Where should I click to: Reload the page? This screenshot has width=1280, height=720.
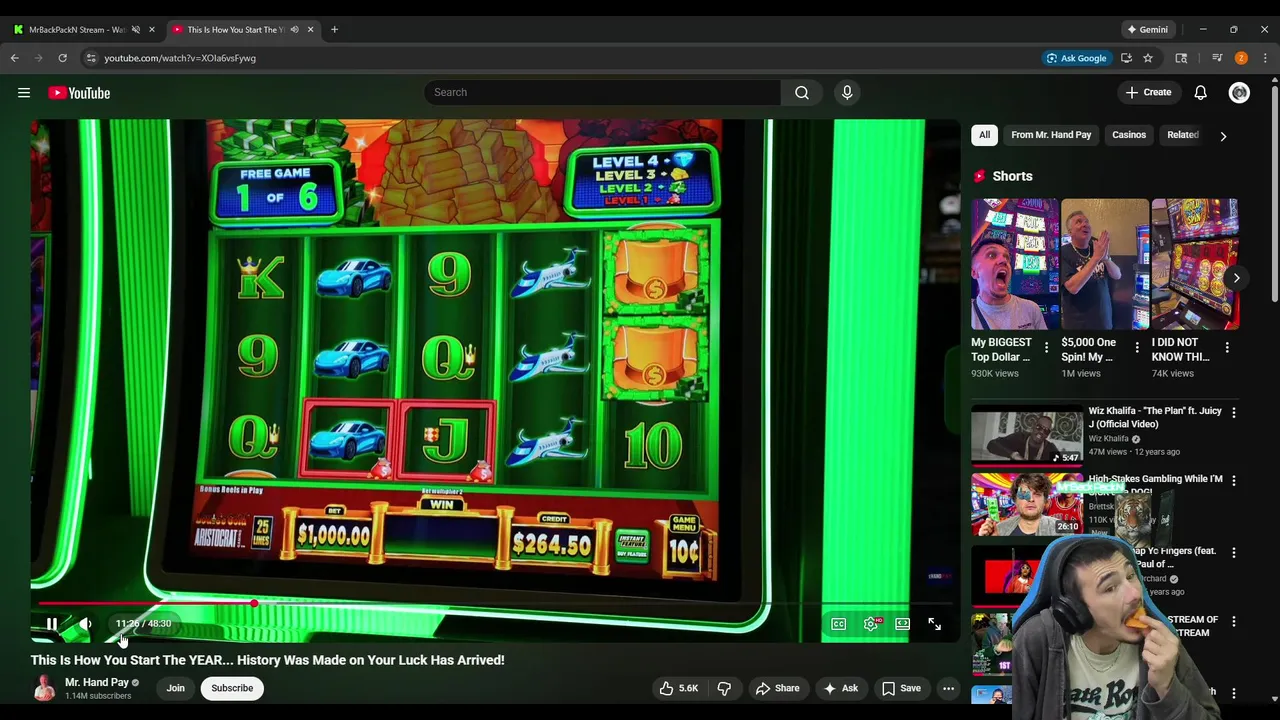[x=62, y=58]
